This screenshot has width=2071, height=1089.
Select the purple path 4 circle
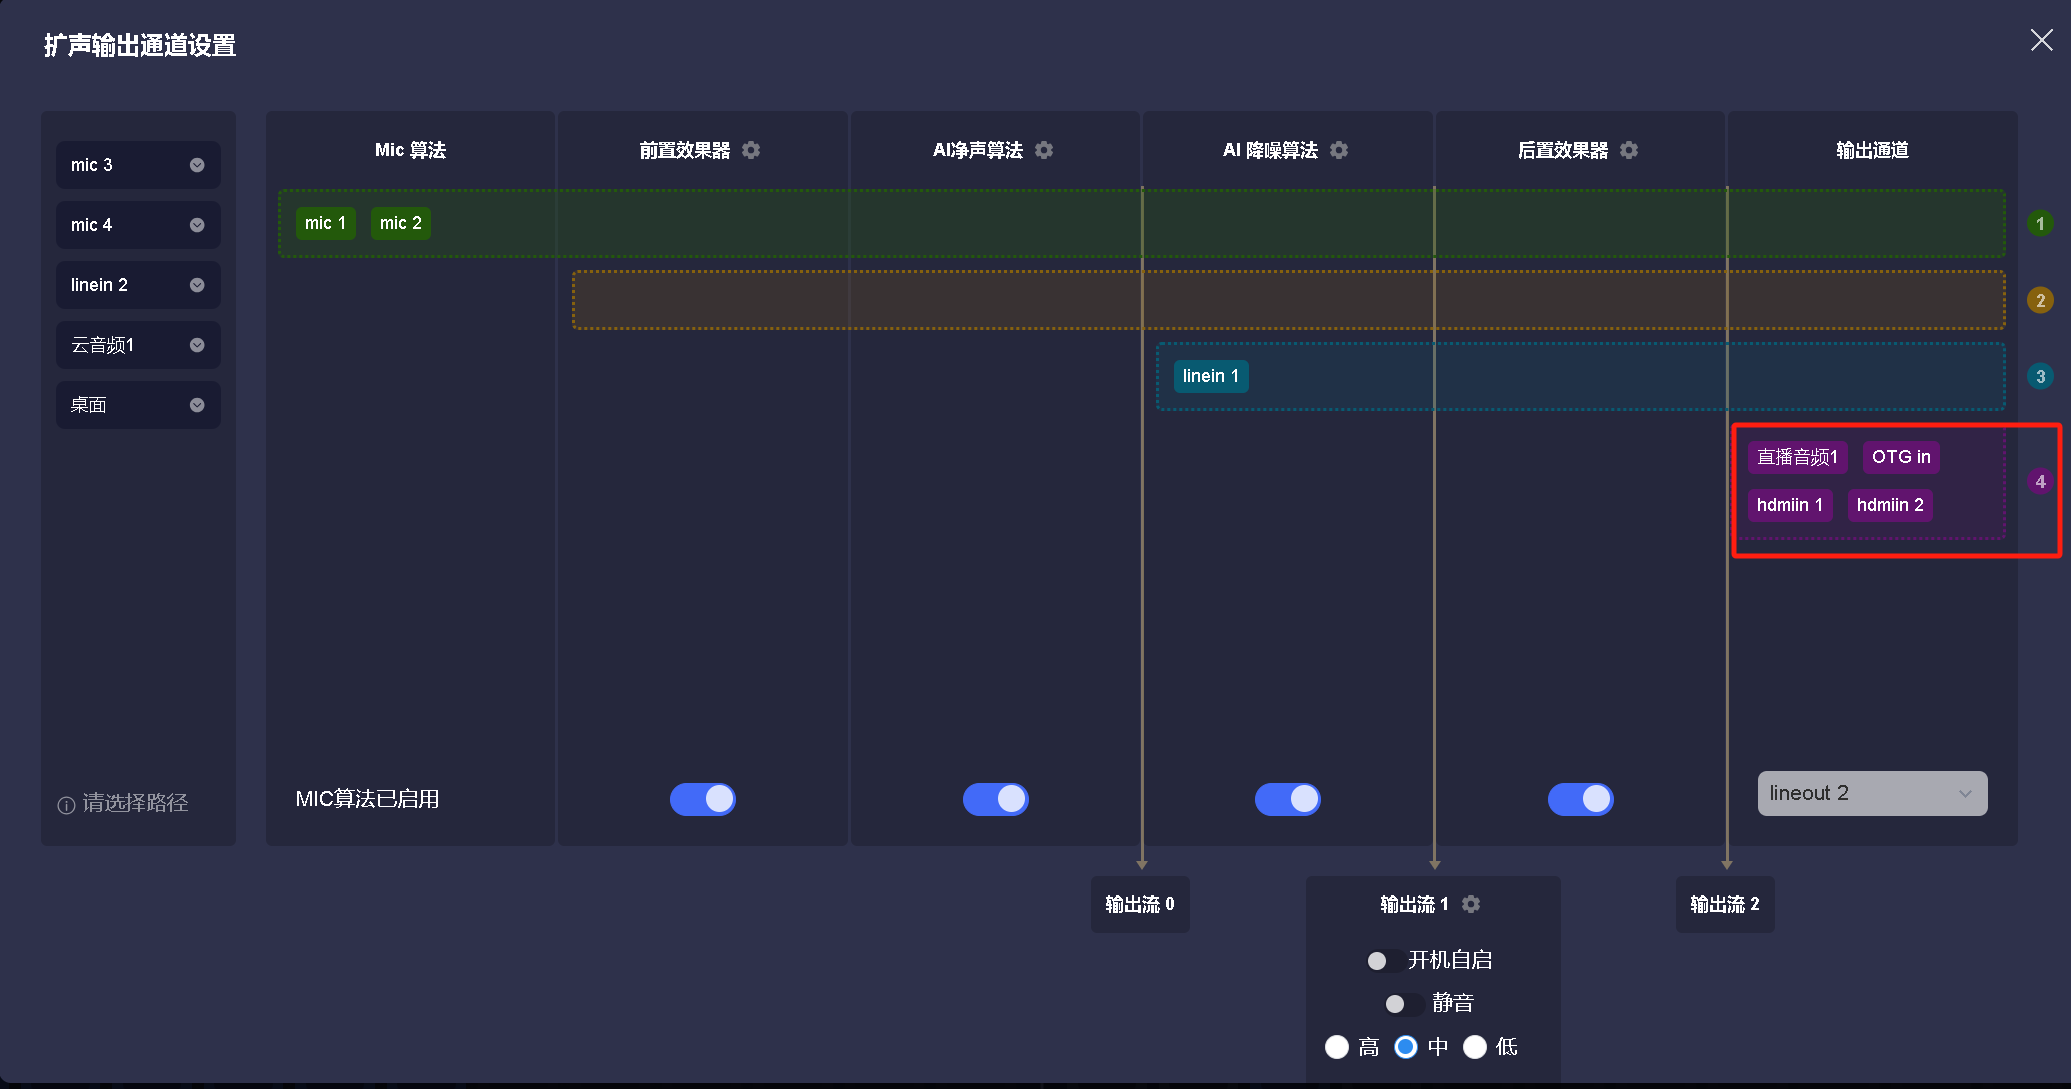2040,481
